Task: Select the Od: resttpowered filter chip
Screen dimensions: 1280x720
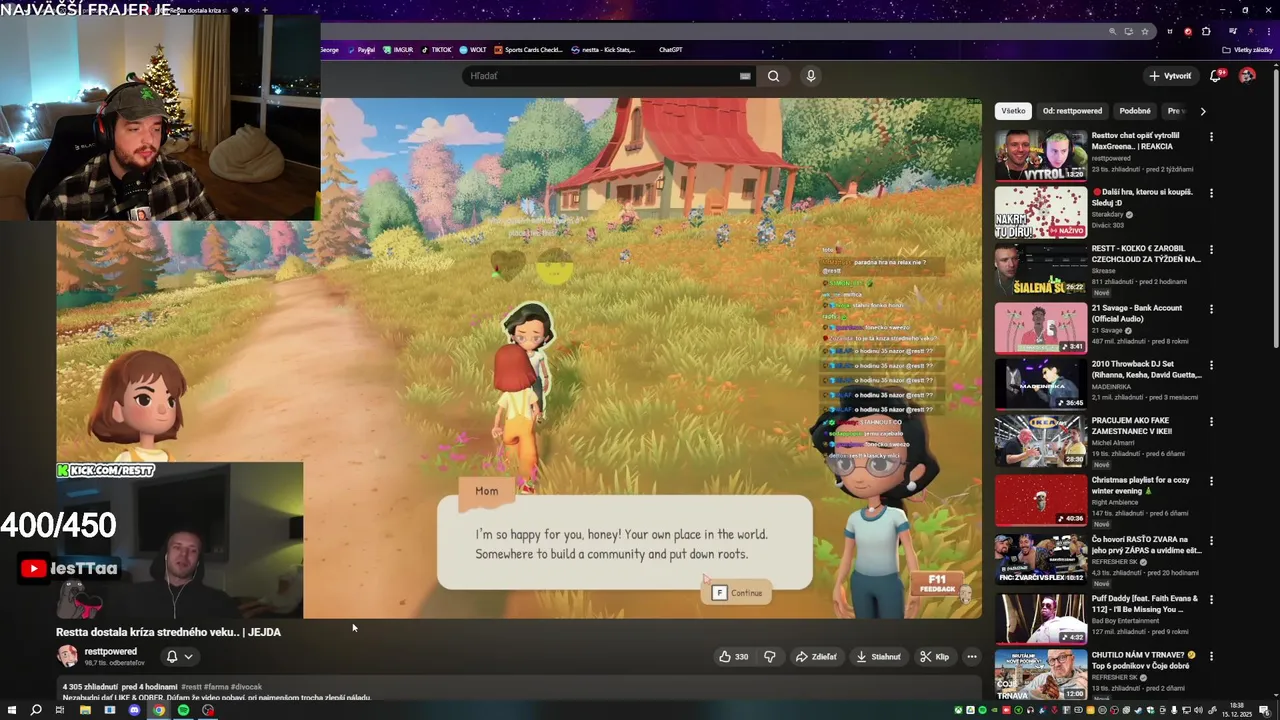Action: coord(1072,111)
